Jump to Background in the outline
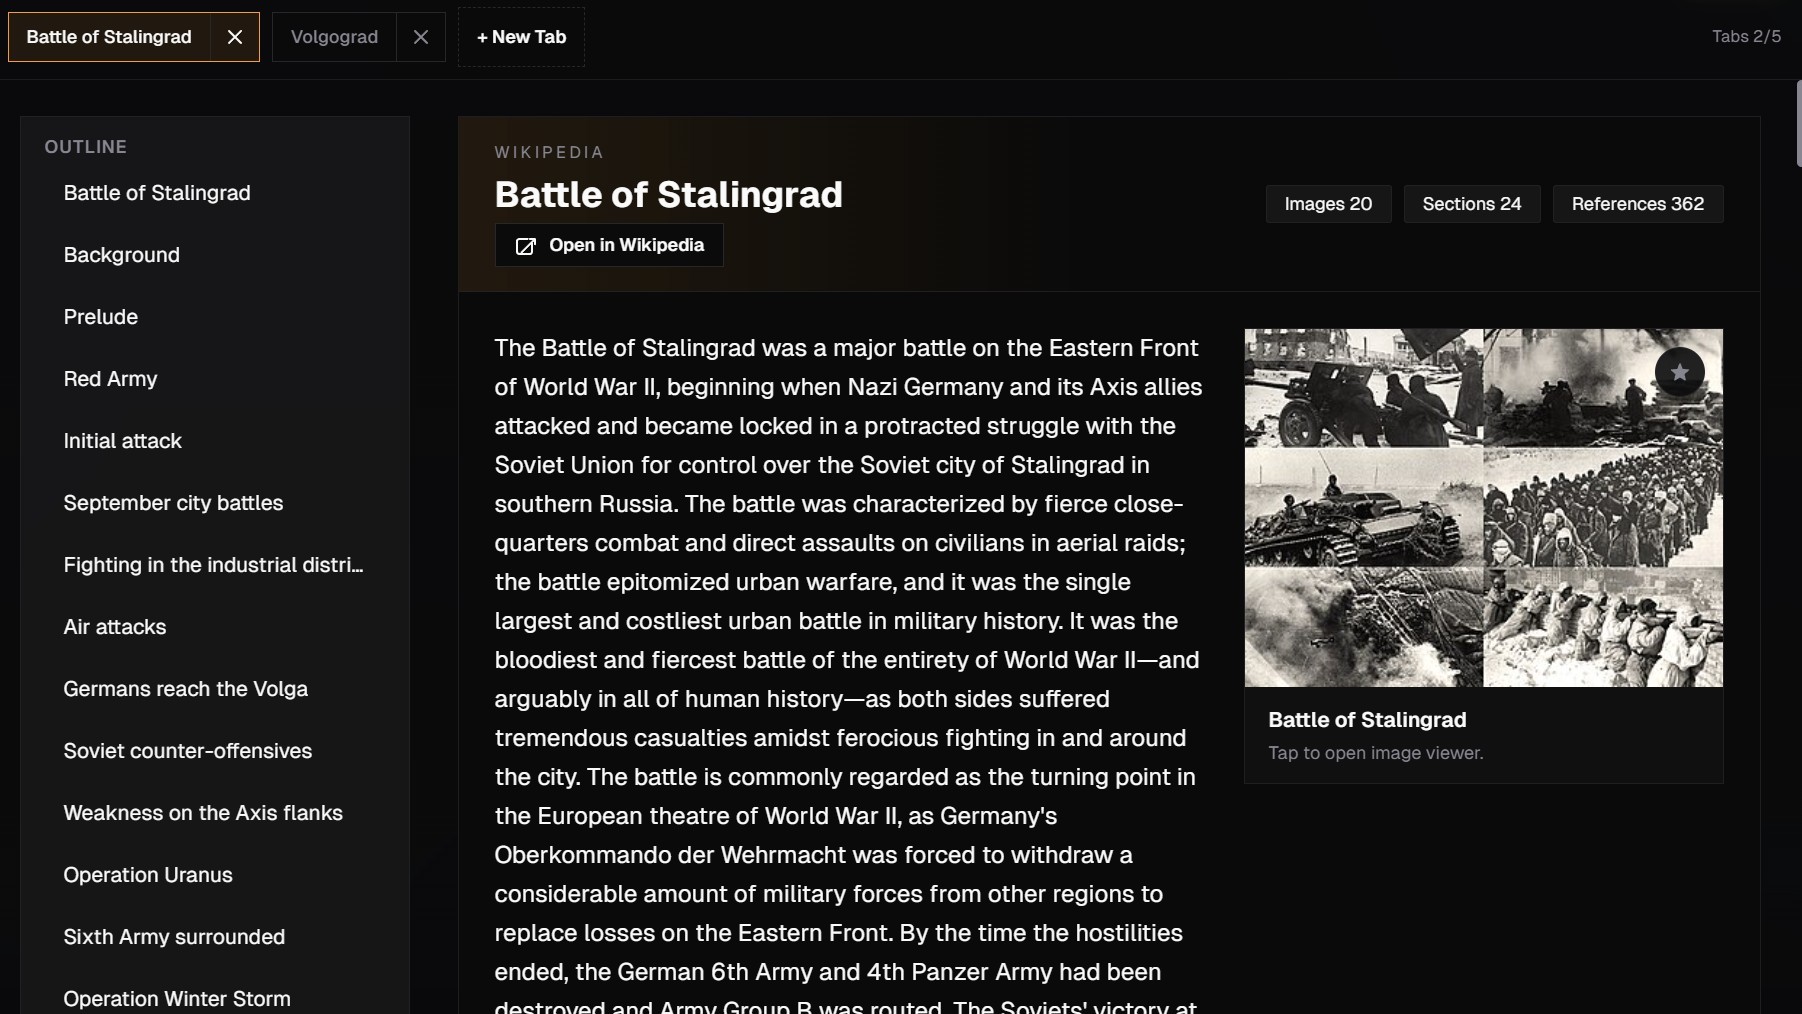Screen dimensions: 1802x1014 [x=122, y=255]
